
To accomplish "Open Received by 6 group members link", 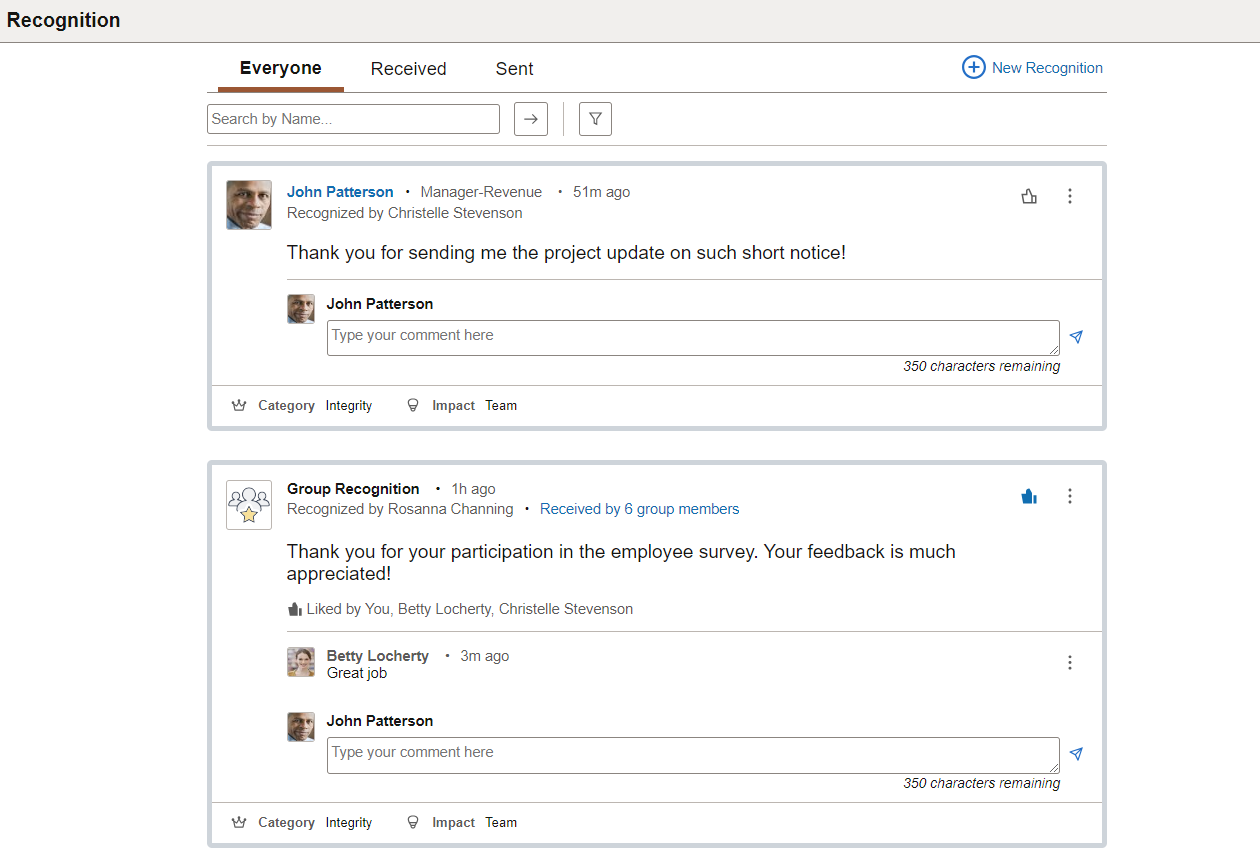I will pos(640,509).
